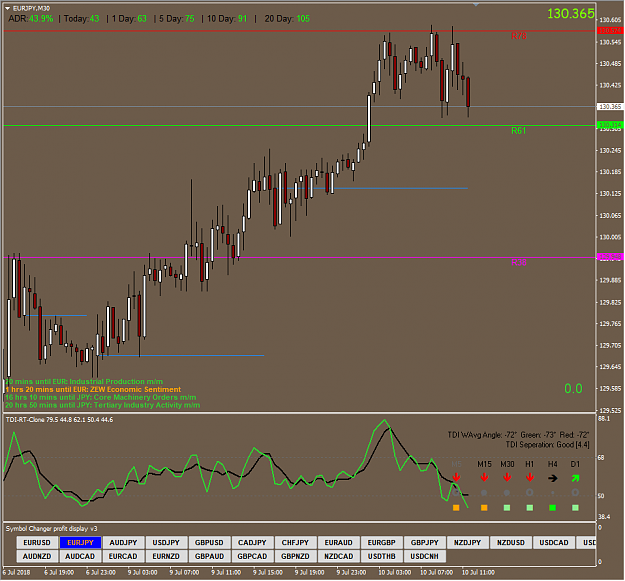Open the chart menu triangle beside EURJPY,M30
The width and height of the screenshot is (625, 581).
click(8, 8)
